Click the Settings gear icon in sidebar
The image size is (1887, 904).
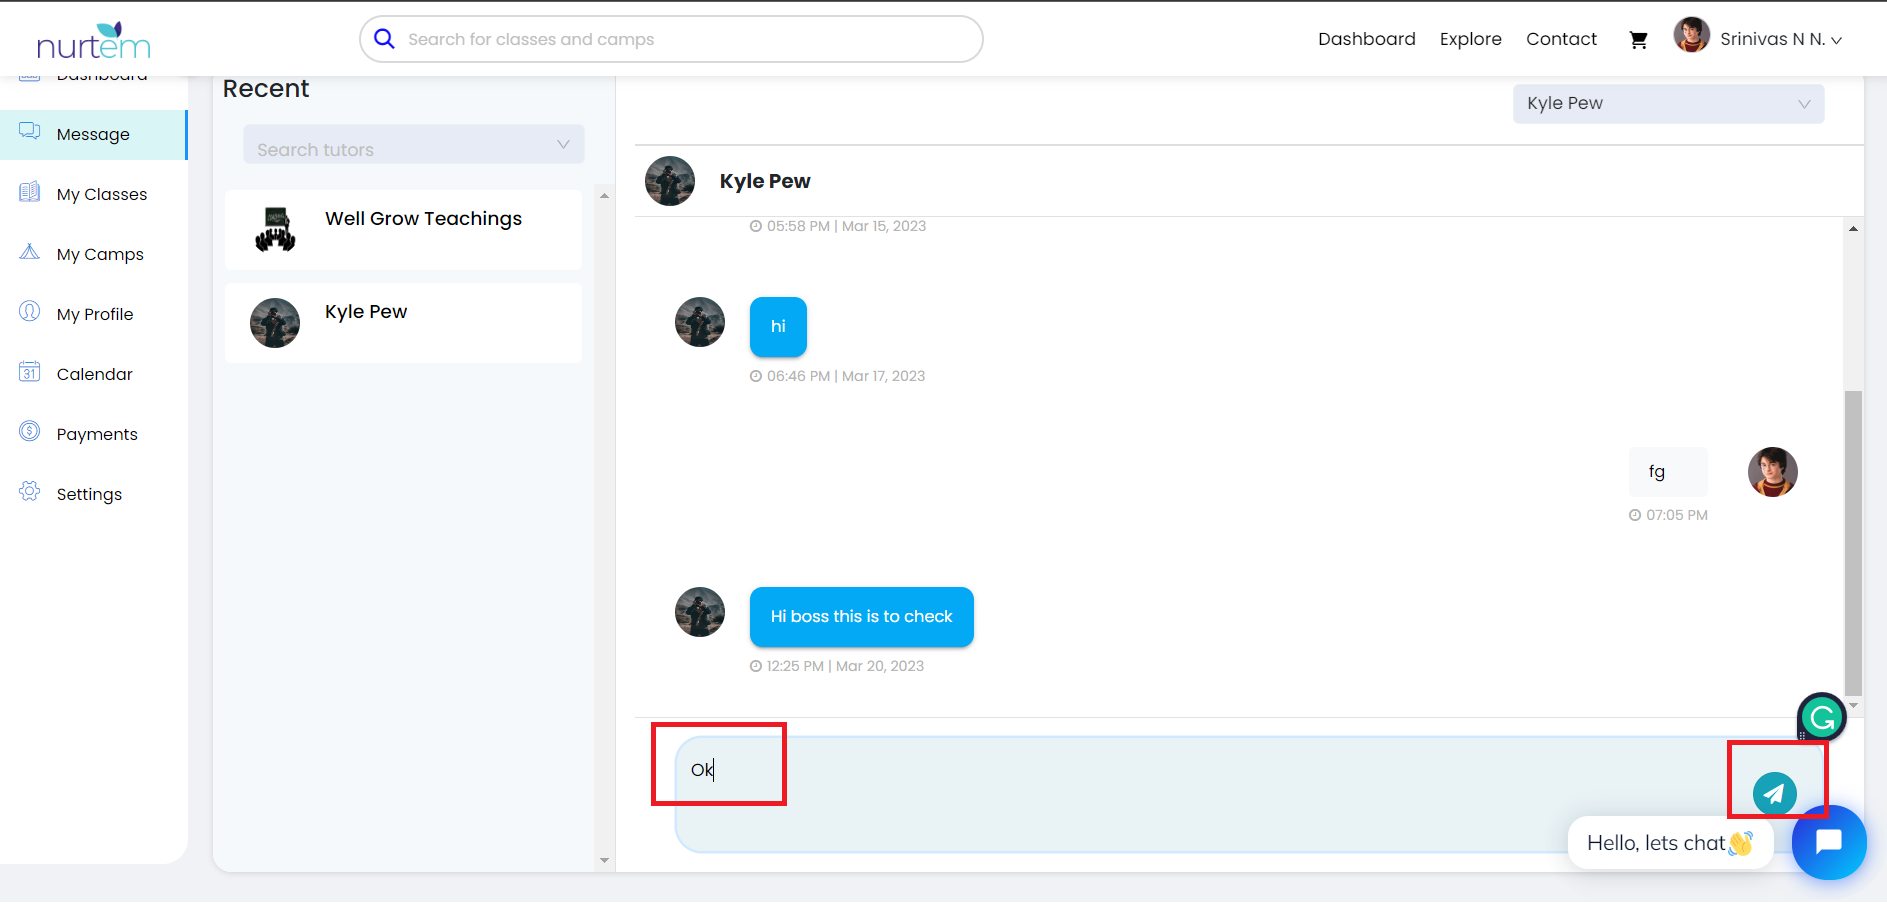(30, 492)
